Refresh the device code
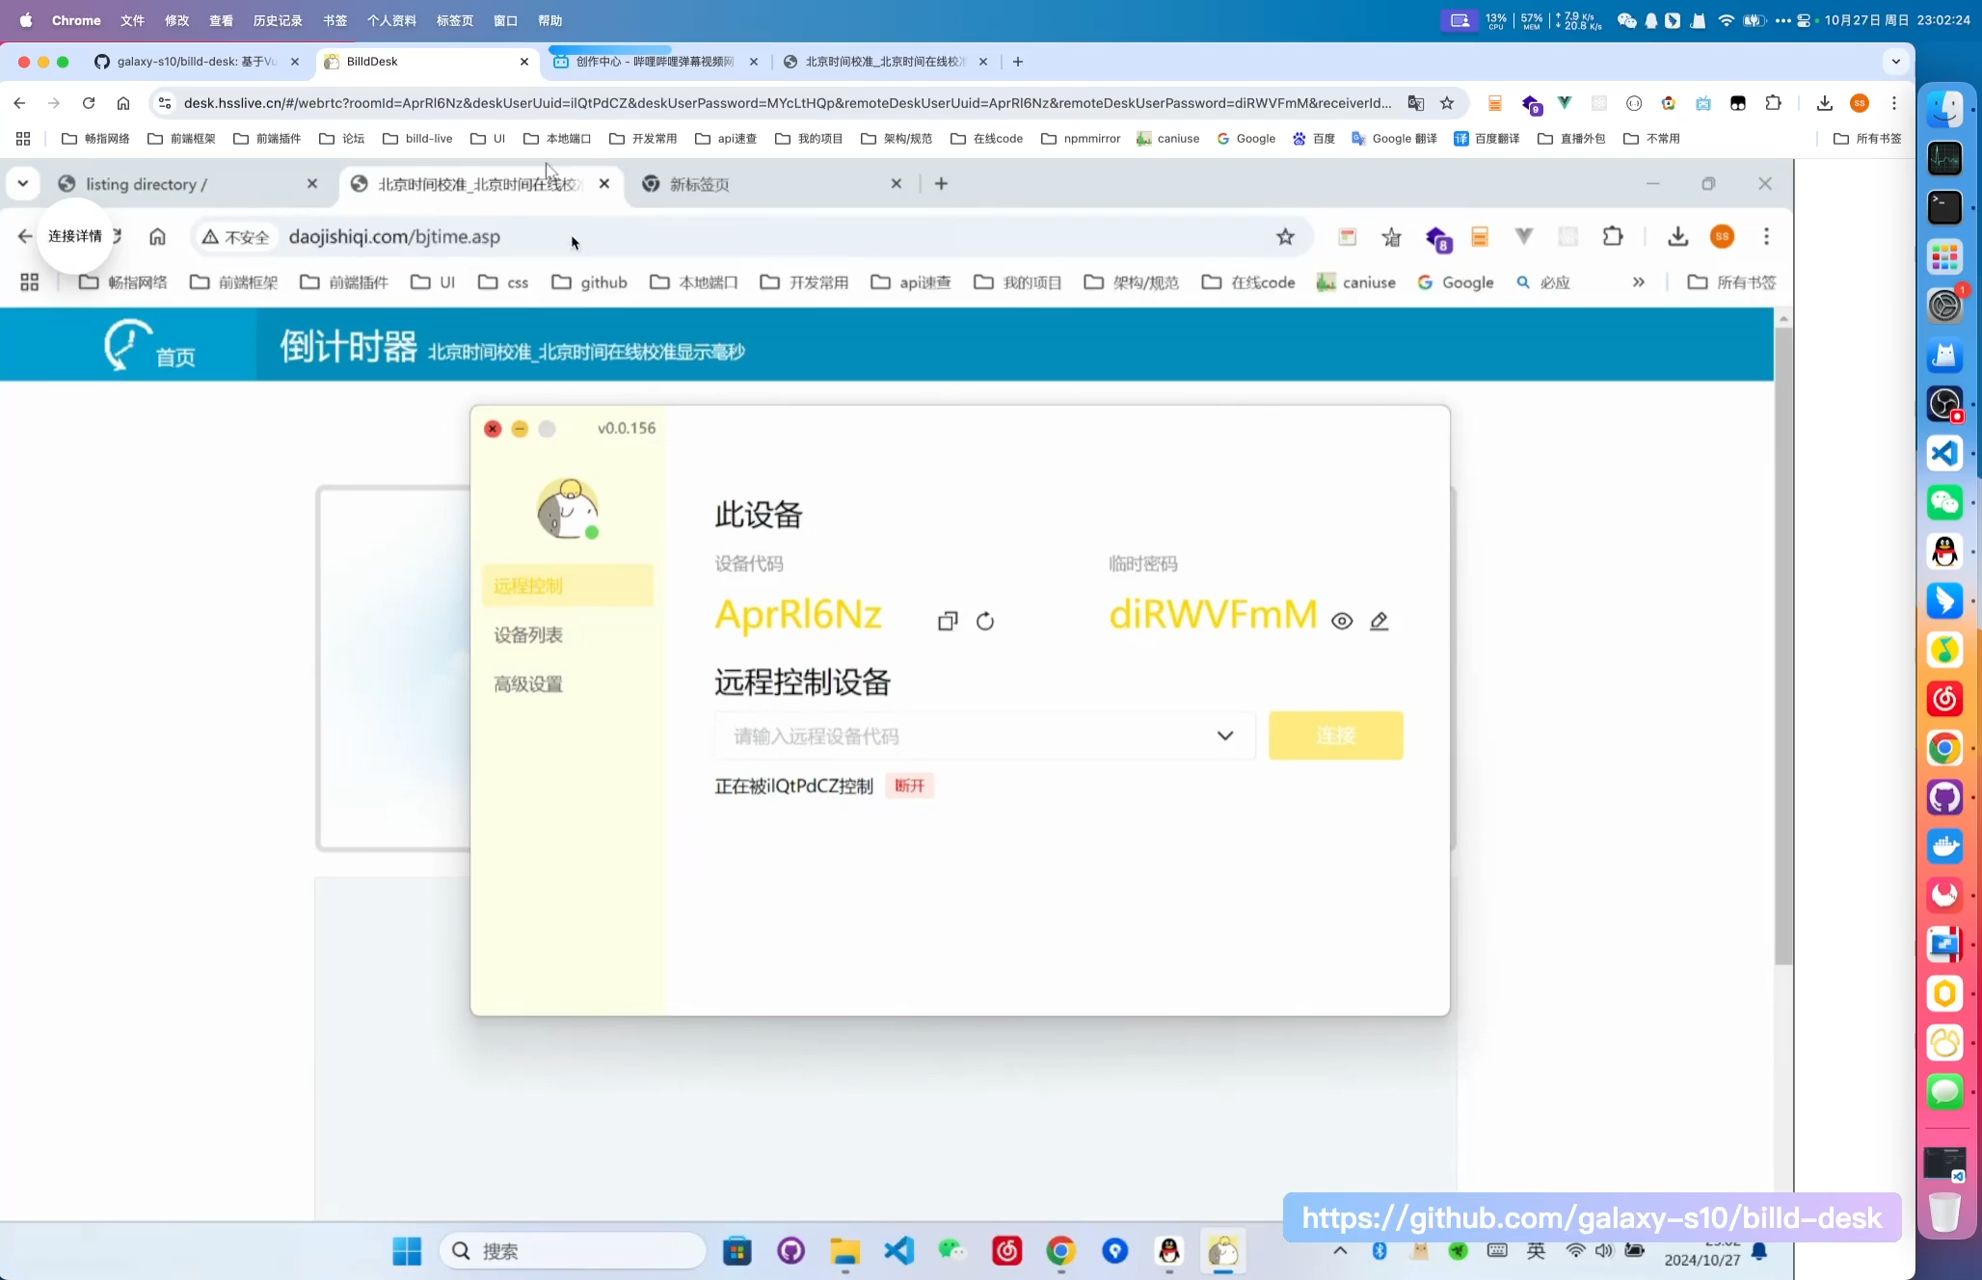The image size is (1982, 1280). [985, 621]
